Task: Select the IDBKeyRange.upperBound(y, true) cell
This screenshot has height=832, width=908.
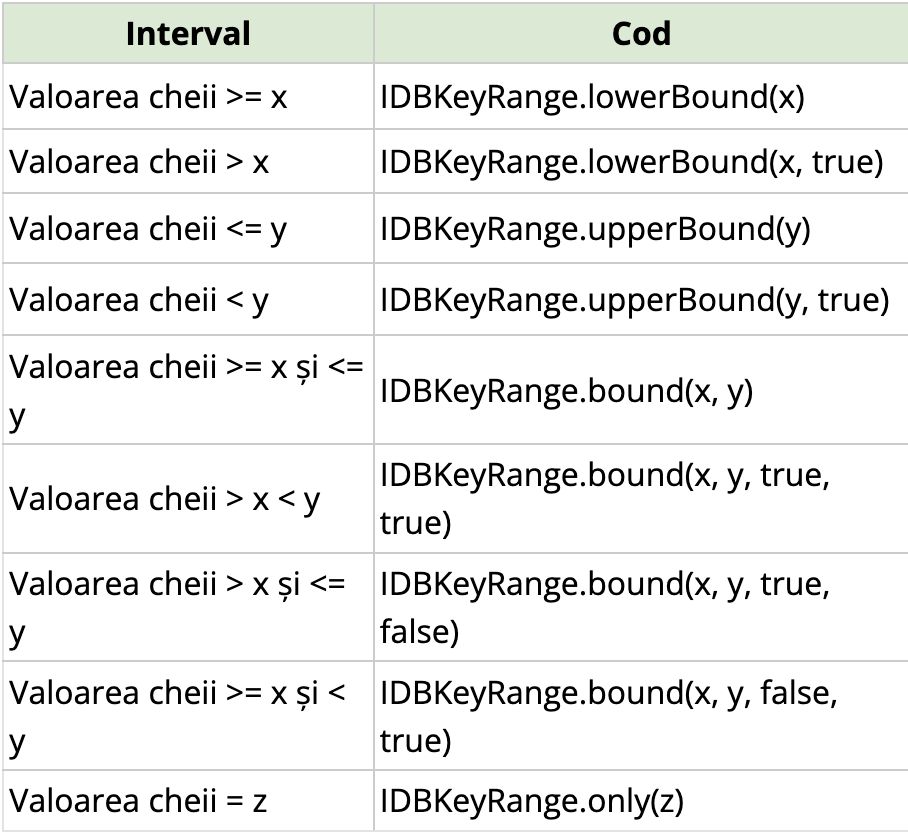Action: pos(641,299)
